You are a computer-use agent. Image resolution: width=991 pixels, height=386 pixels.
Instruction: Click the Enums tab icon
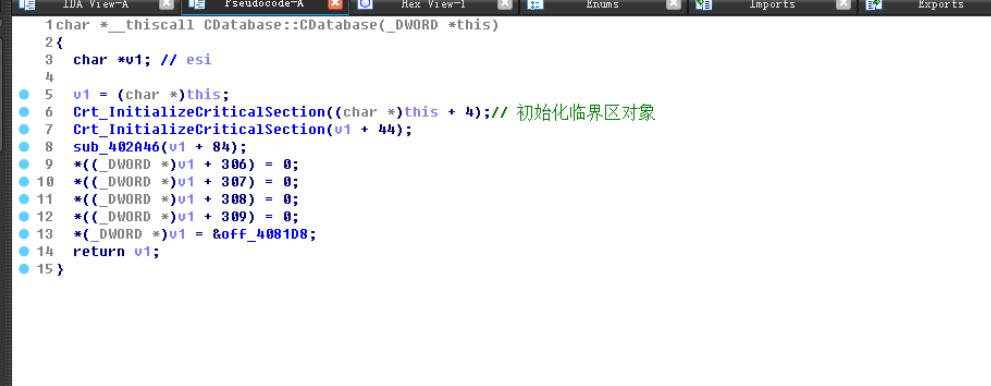(535, 4)
